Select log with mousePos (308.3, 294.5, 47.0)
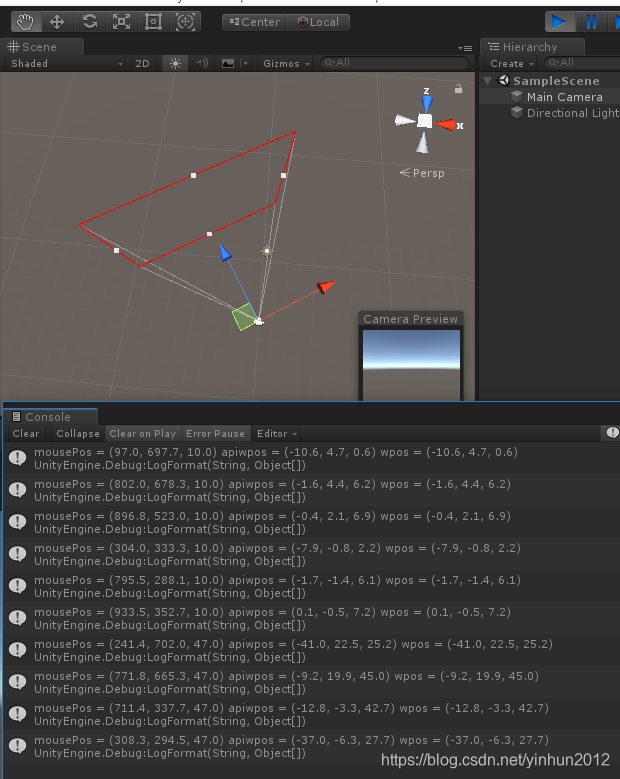The height and width of the screenshot is (779, 620). (x=311, y=746)
